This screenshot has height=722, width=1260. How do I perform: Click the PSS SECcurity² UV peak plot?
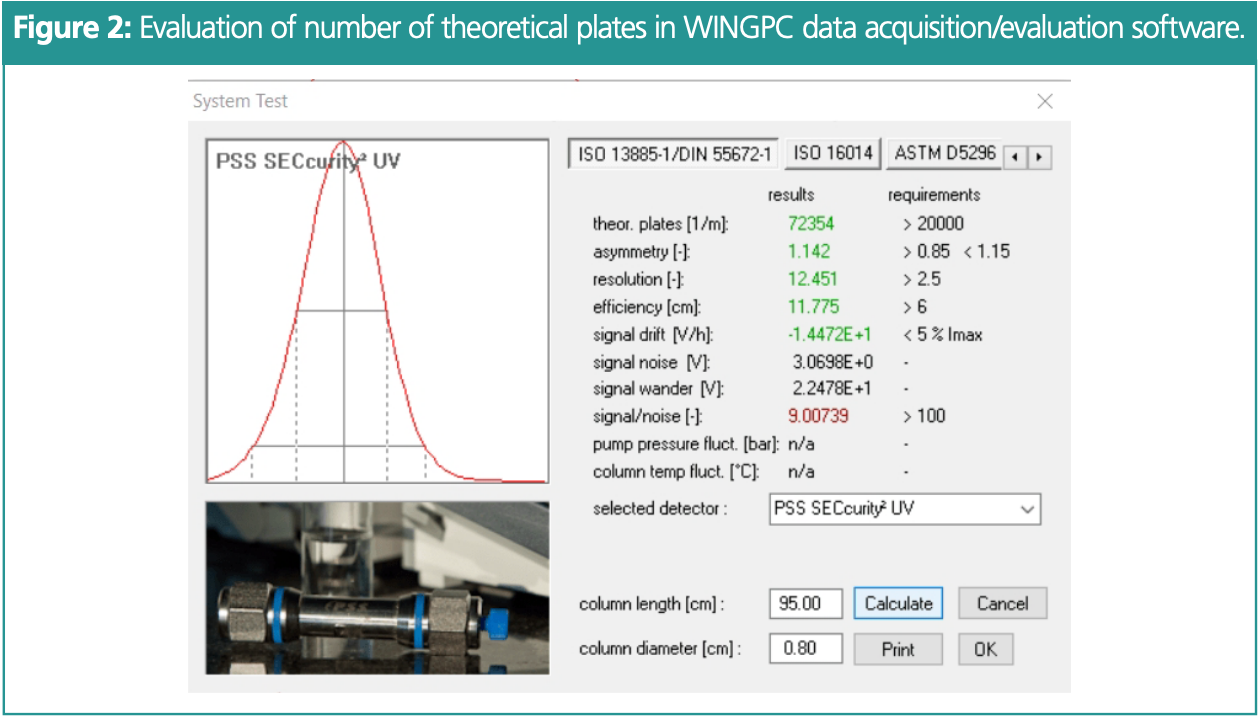tap(377, 308)
